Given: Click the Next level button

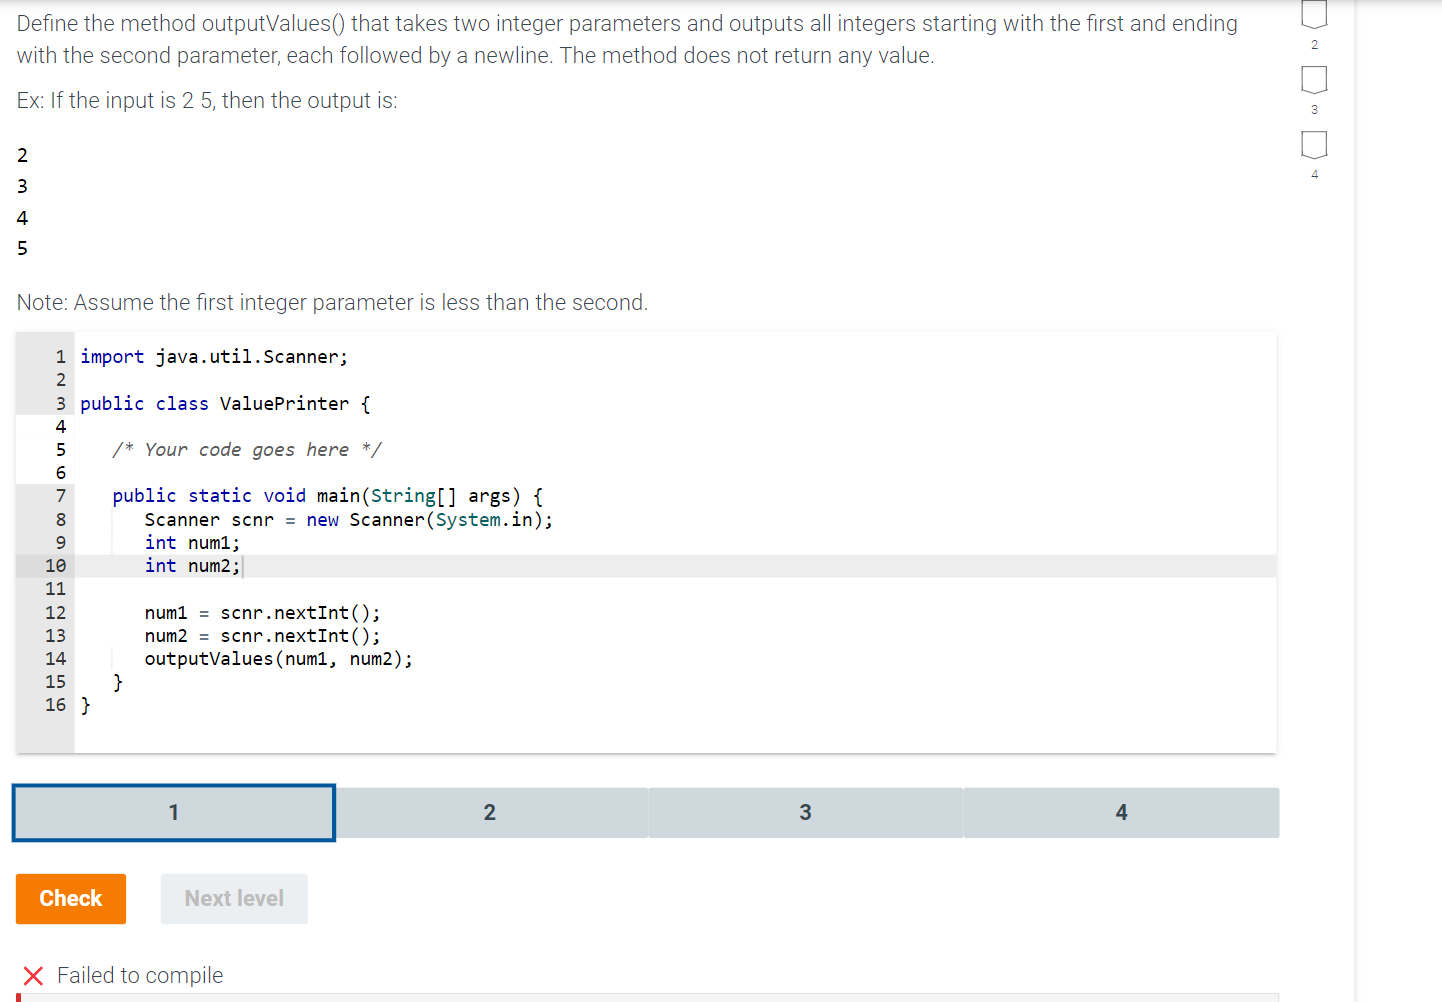Looking at the screenshot, I should pos(233,898).
